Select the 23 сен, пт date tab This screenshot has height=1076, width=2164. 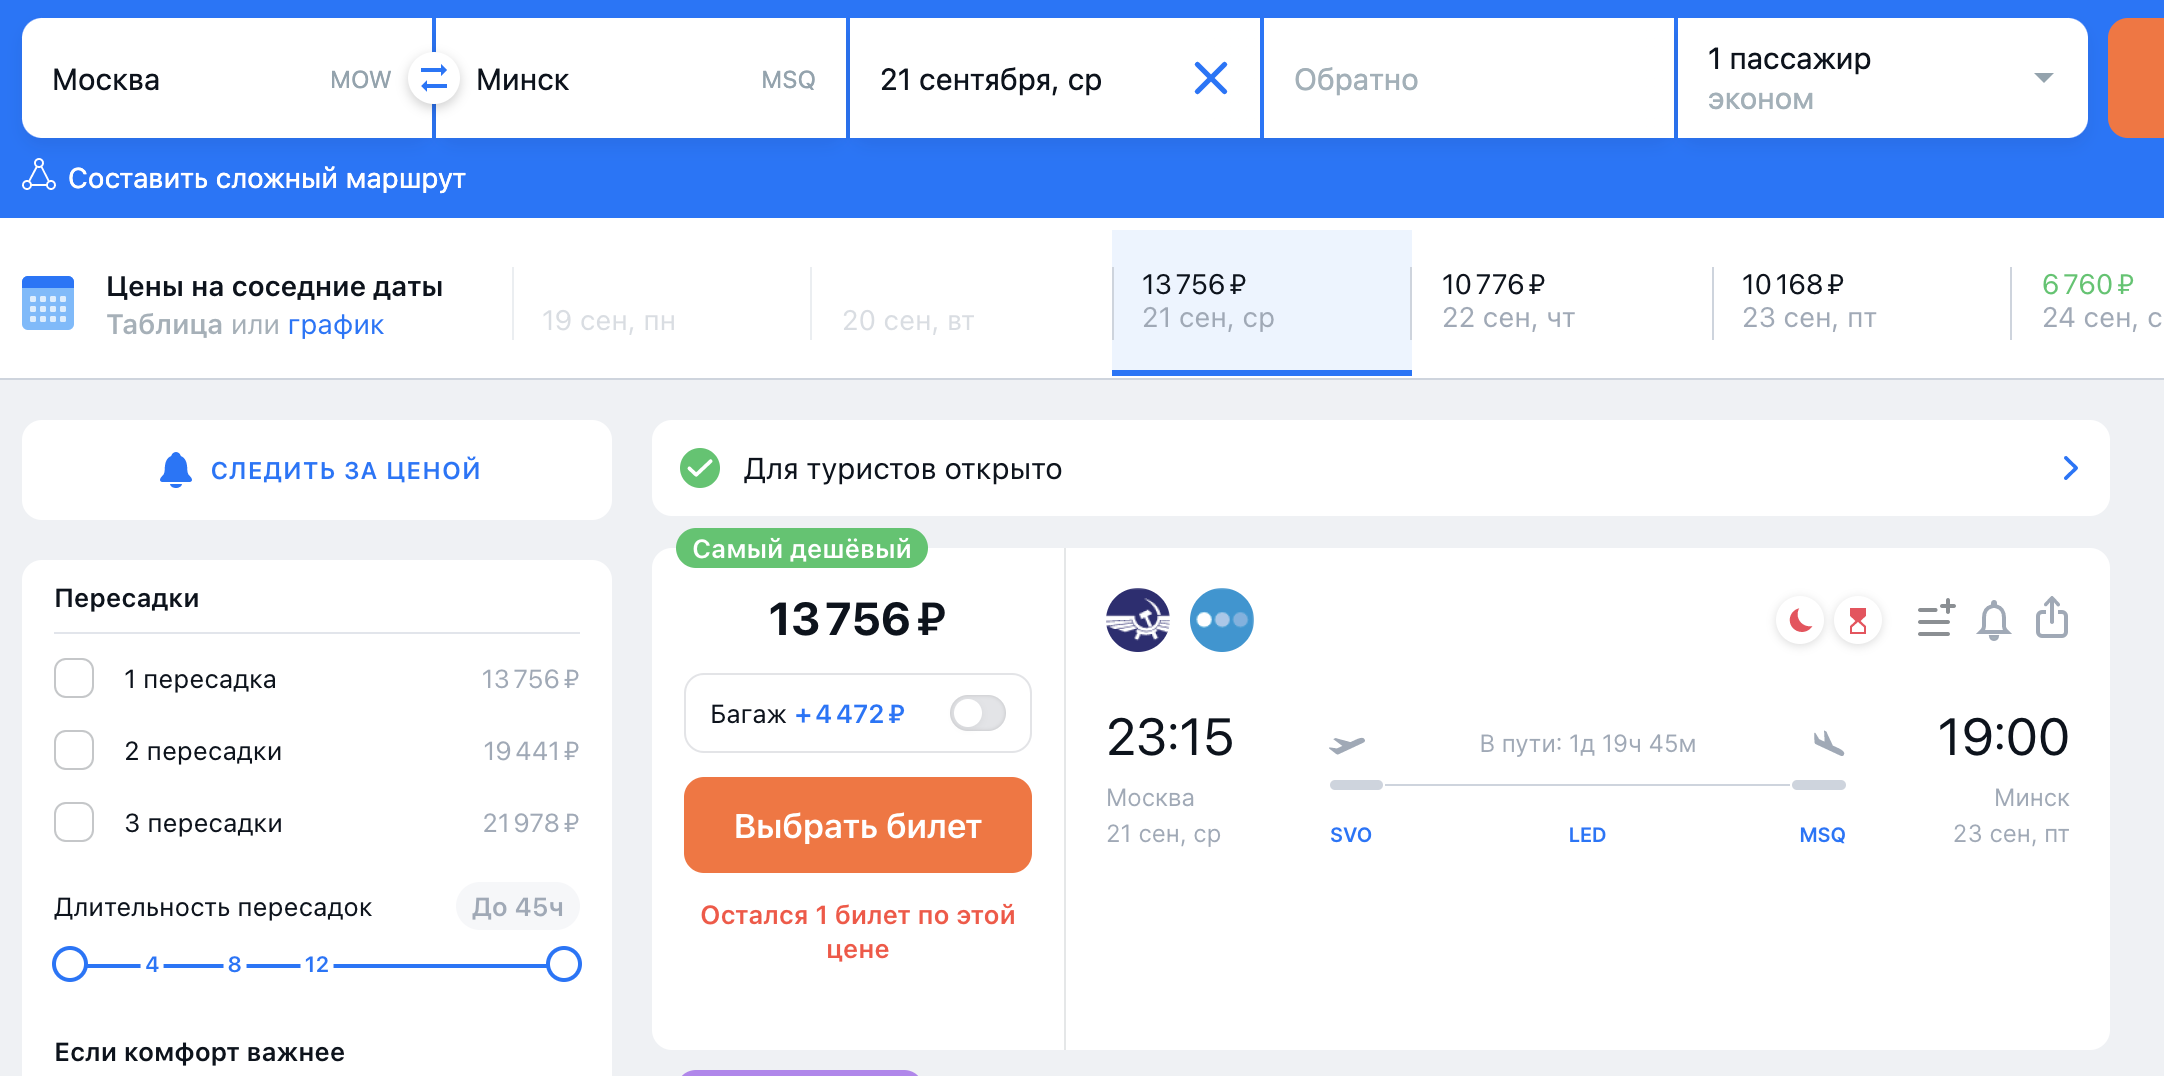click(1860, 302)
